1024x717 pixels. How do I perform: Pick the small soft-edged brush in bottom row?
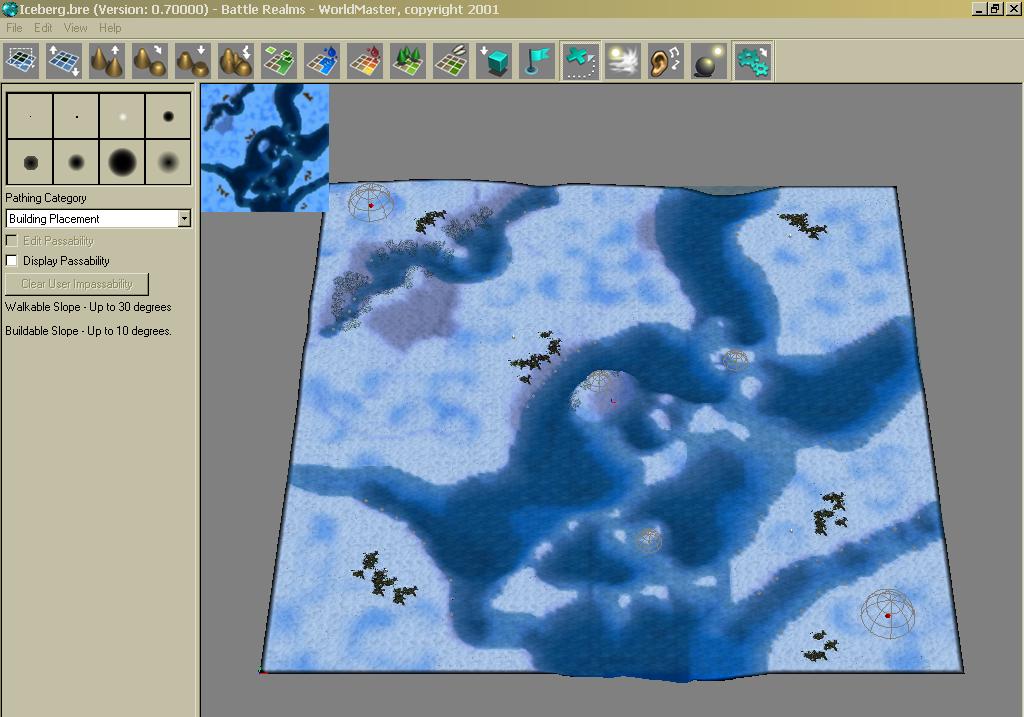pos(76,162)
